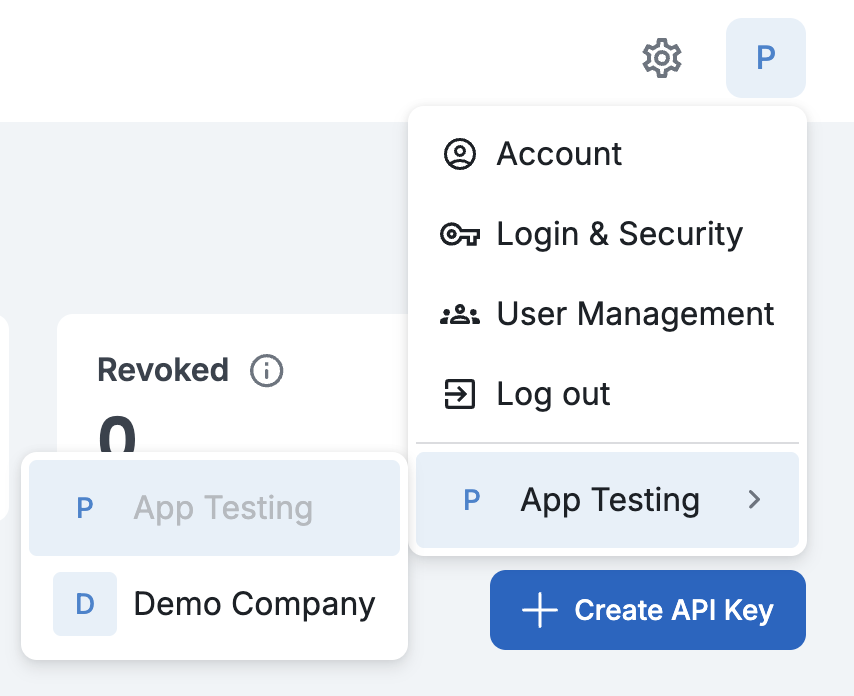Show info tooltip for Revoked

266,371
